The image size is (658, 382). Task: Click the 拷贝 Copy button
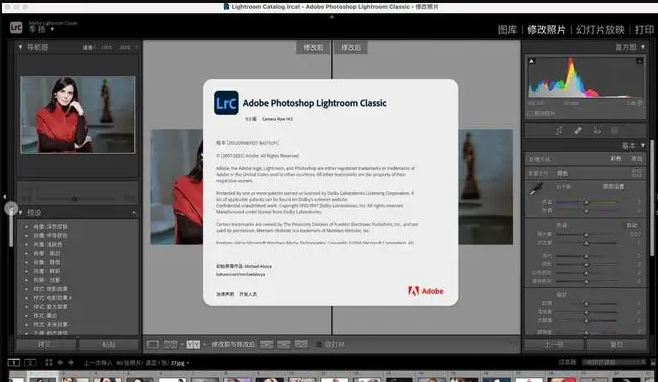[x=46, y=345]
